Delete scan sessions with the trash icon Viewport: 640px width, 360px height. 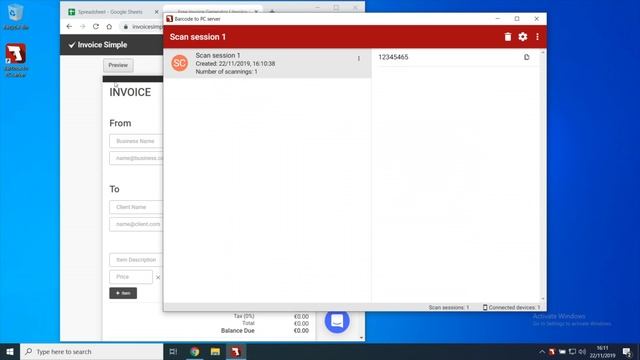click(x=507, y=37)
